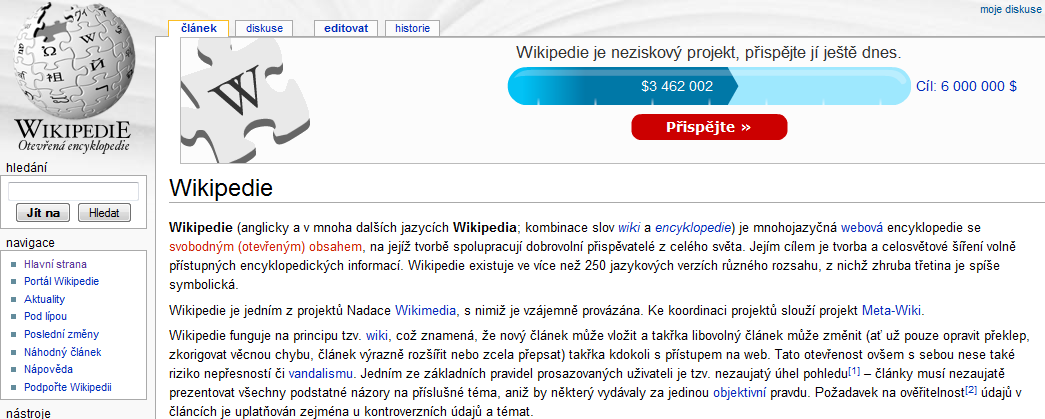The image size is (1045, 419).
Task: Open Pod lípou sidebar link
Action: click(x=45, y=316)
